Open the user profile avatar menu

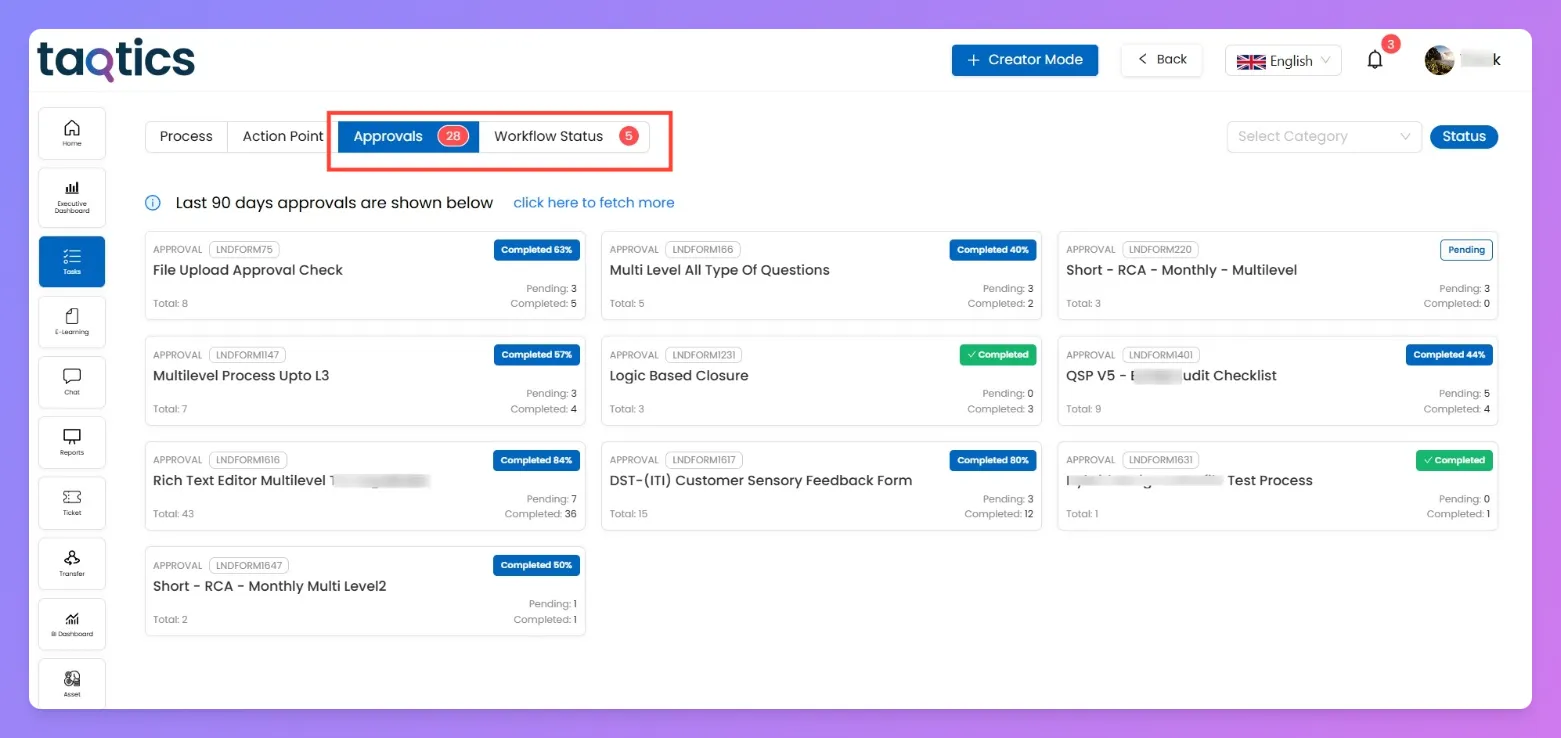point(1439,60)
